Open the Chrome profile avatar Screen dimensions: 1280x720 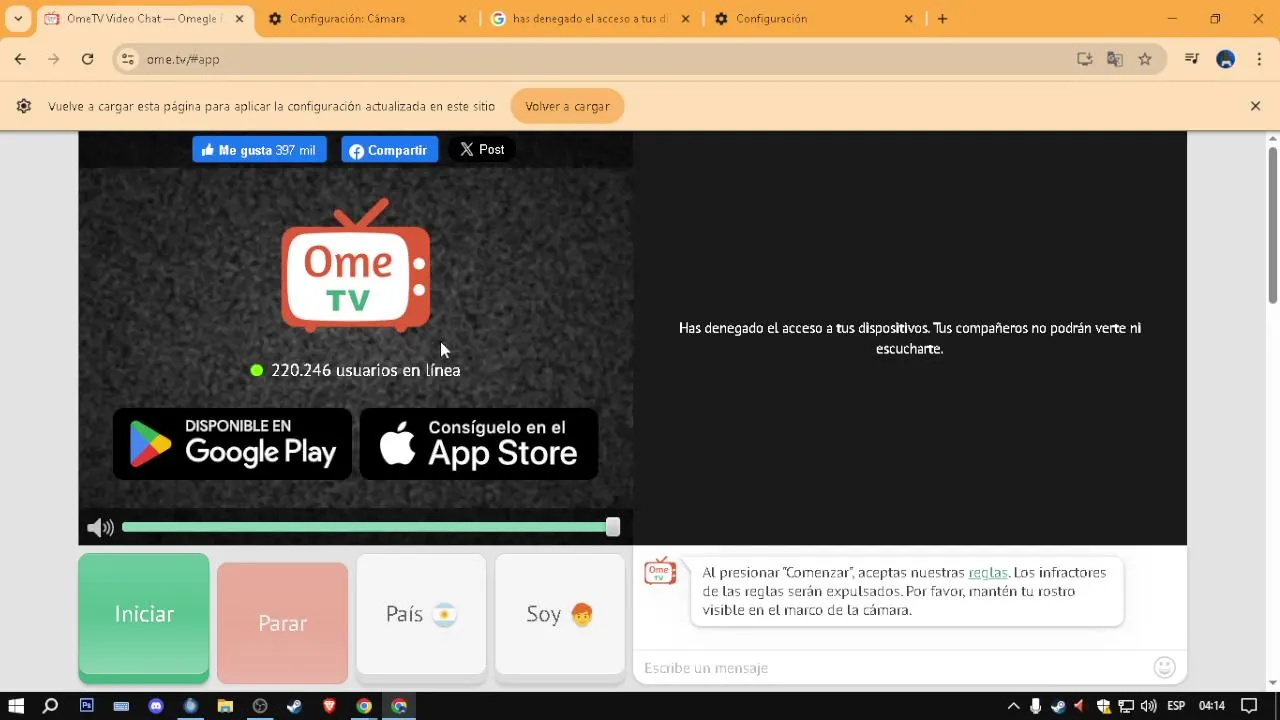click(x=1226, y=59)
